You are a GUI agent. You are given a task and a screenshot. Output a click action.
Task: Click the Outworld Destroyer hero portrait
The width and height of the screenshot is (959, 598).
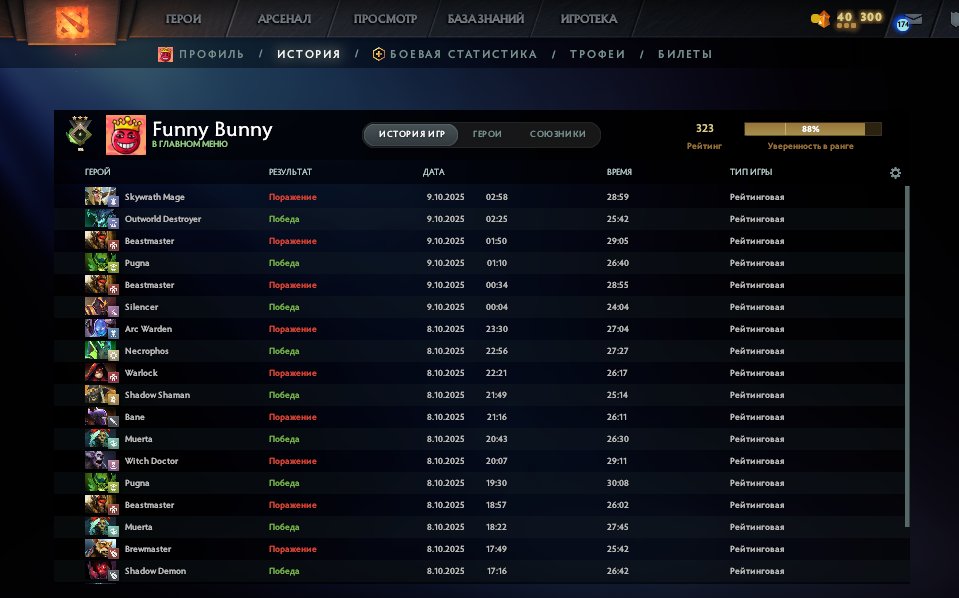point(100,219)
